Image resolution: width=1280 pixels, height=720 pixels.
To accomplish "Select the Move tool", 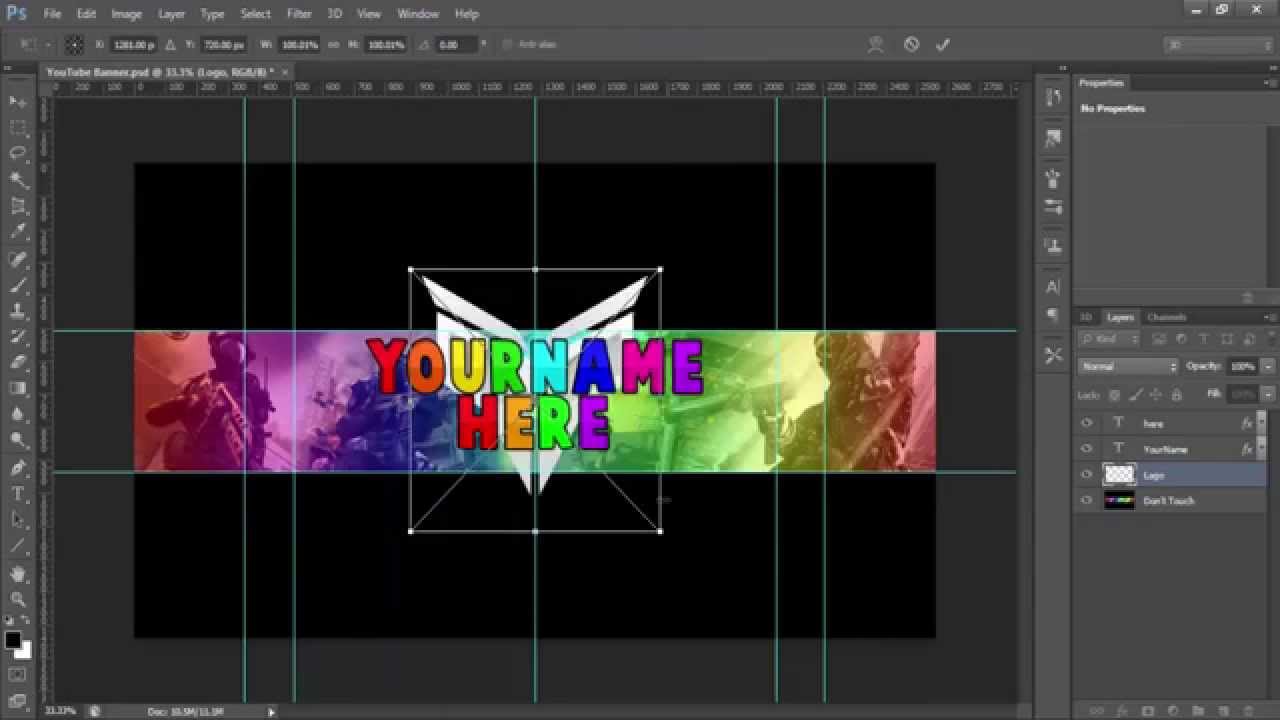I will tap(18, 102).
